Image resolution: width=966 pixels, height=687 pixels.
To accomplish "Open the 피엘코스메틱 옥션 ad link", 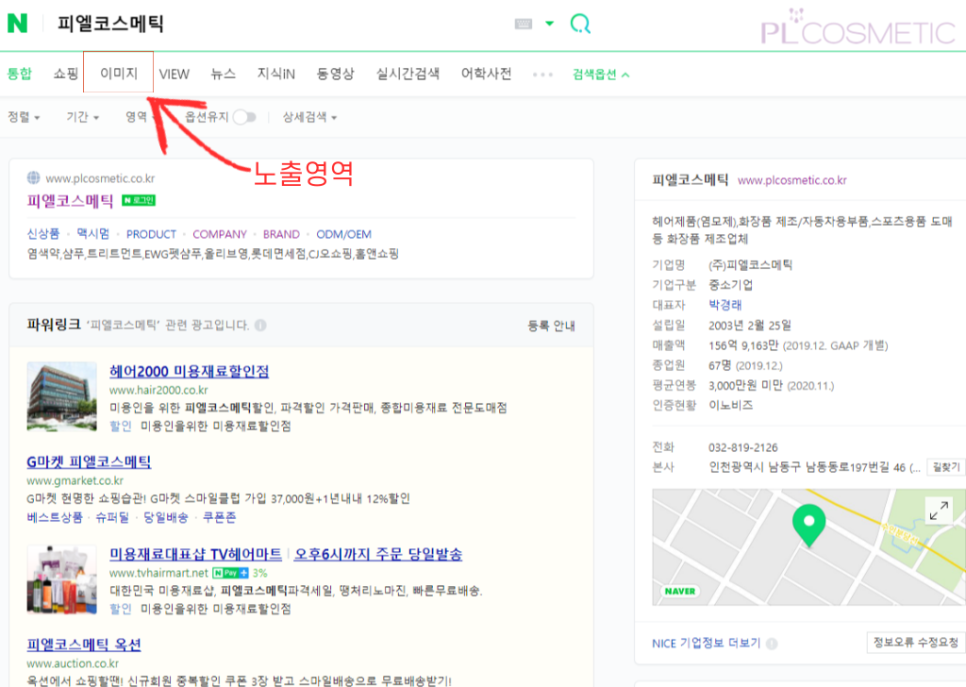I will (84, 645).
